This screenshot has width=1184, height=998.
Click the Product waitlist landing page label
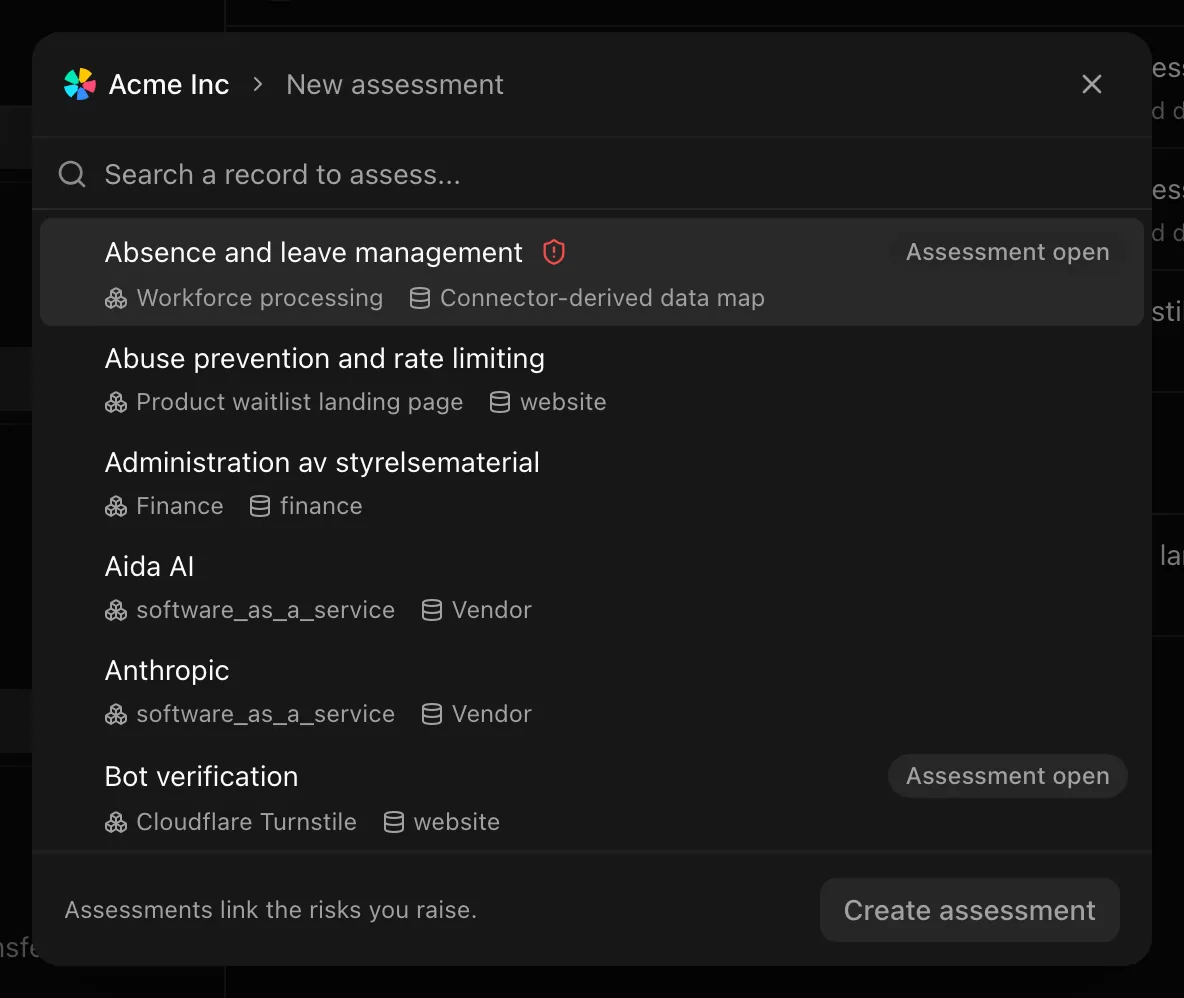tap(300, 402)
